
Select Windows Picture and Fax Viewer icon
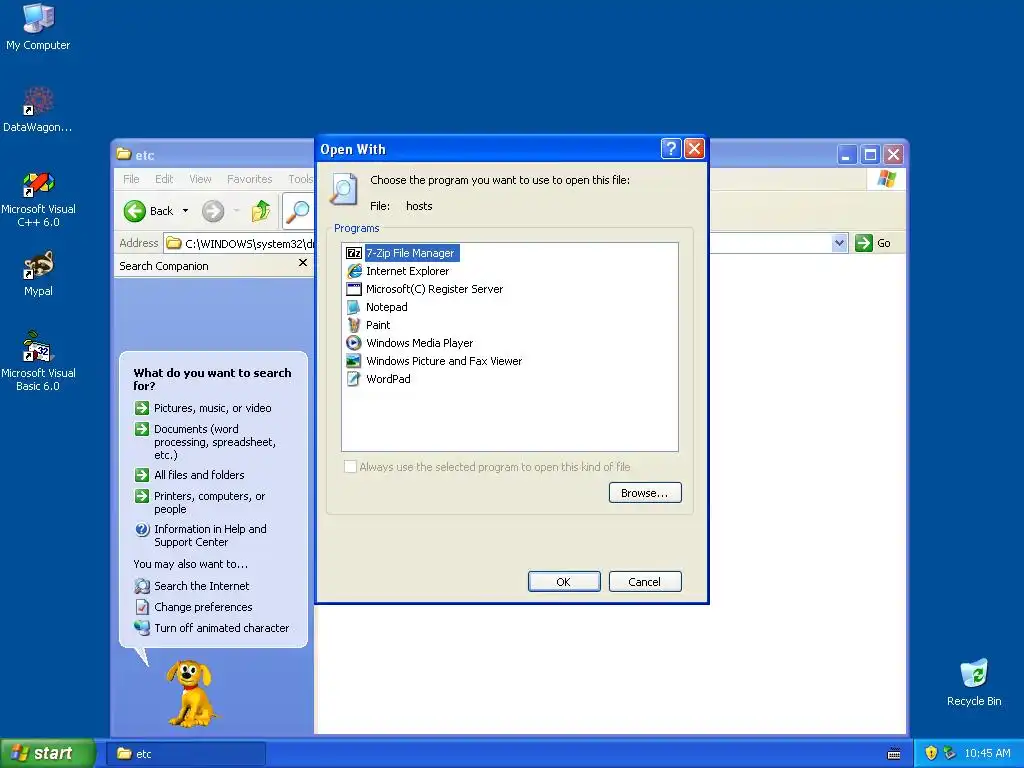coord(354,360)
